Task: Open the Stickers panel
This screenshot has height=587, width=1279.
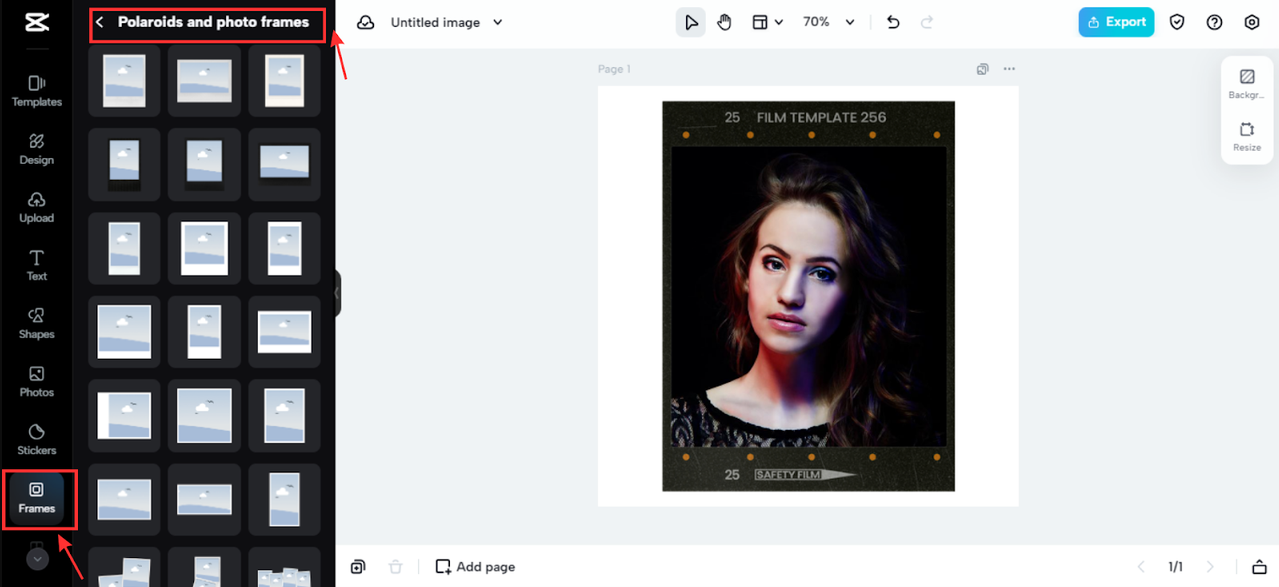Action: [36, 439]
